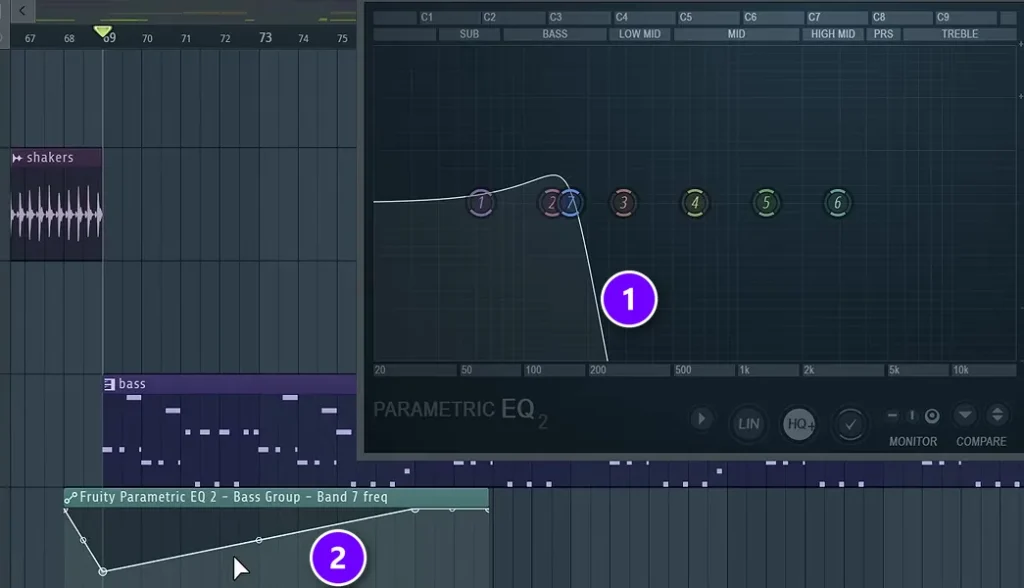Click the TREBLE frequency range header
This screenshot has height=588, width=1024.
959,34
